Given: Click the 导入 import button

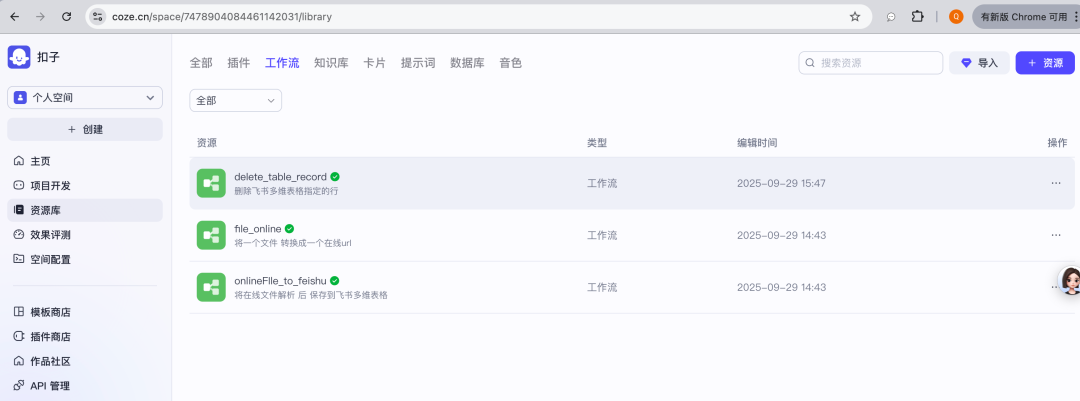Looking at the screenshot, I should click(x=979, y=63).
